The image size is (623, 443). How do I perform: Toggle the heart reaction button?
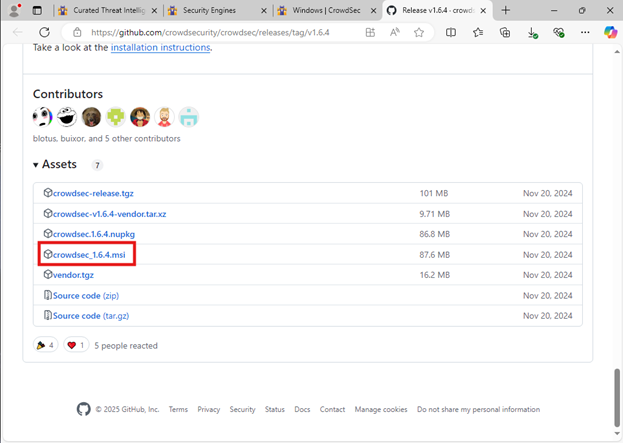point(76,345)
